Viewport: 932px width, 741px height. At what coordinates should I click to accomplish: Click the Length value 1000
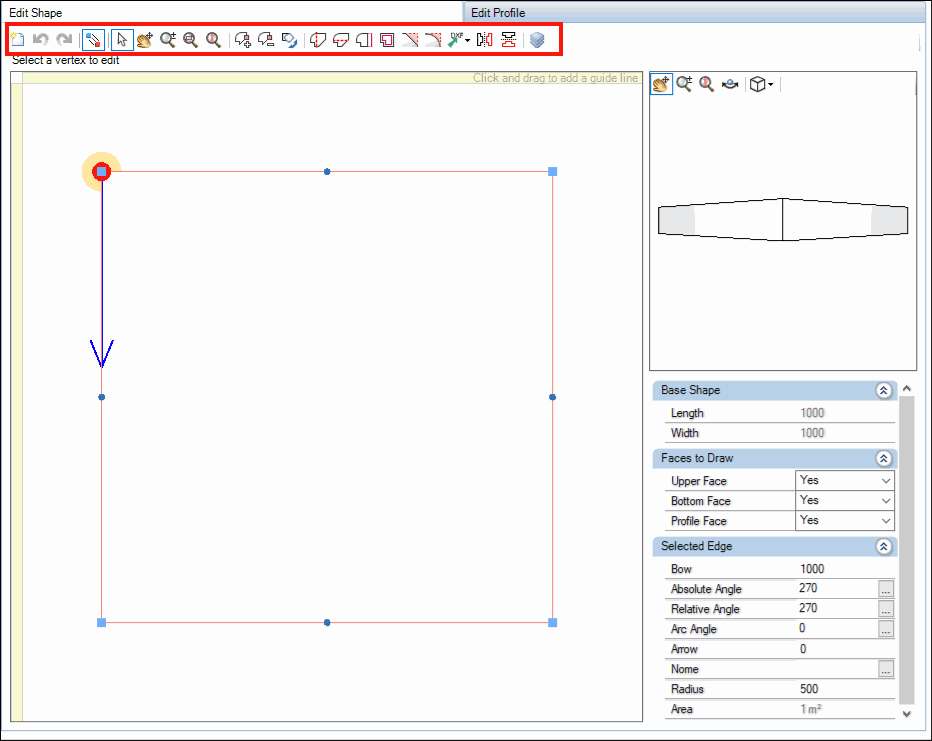812,413
